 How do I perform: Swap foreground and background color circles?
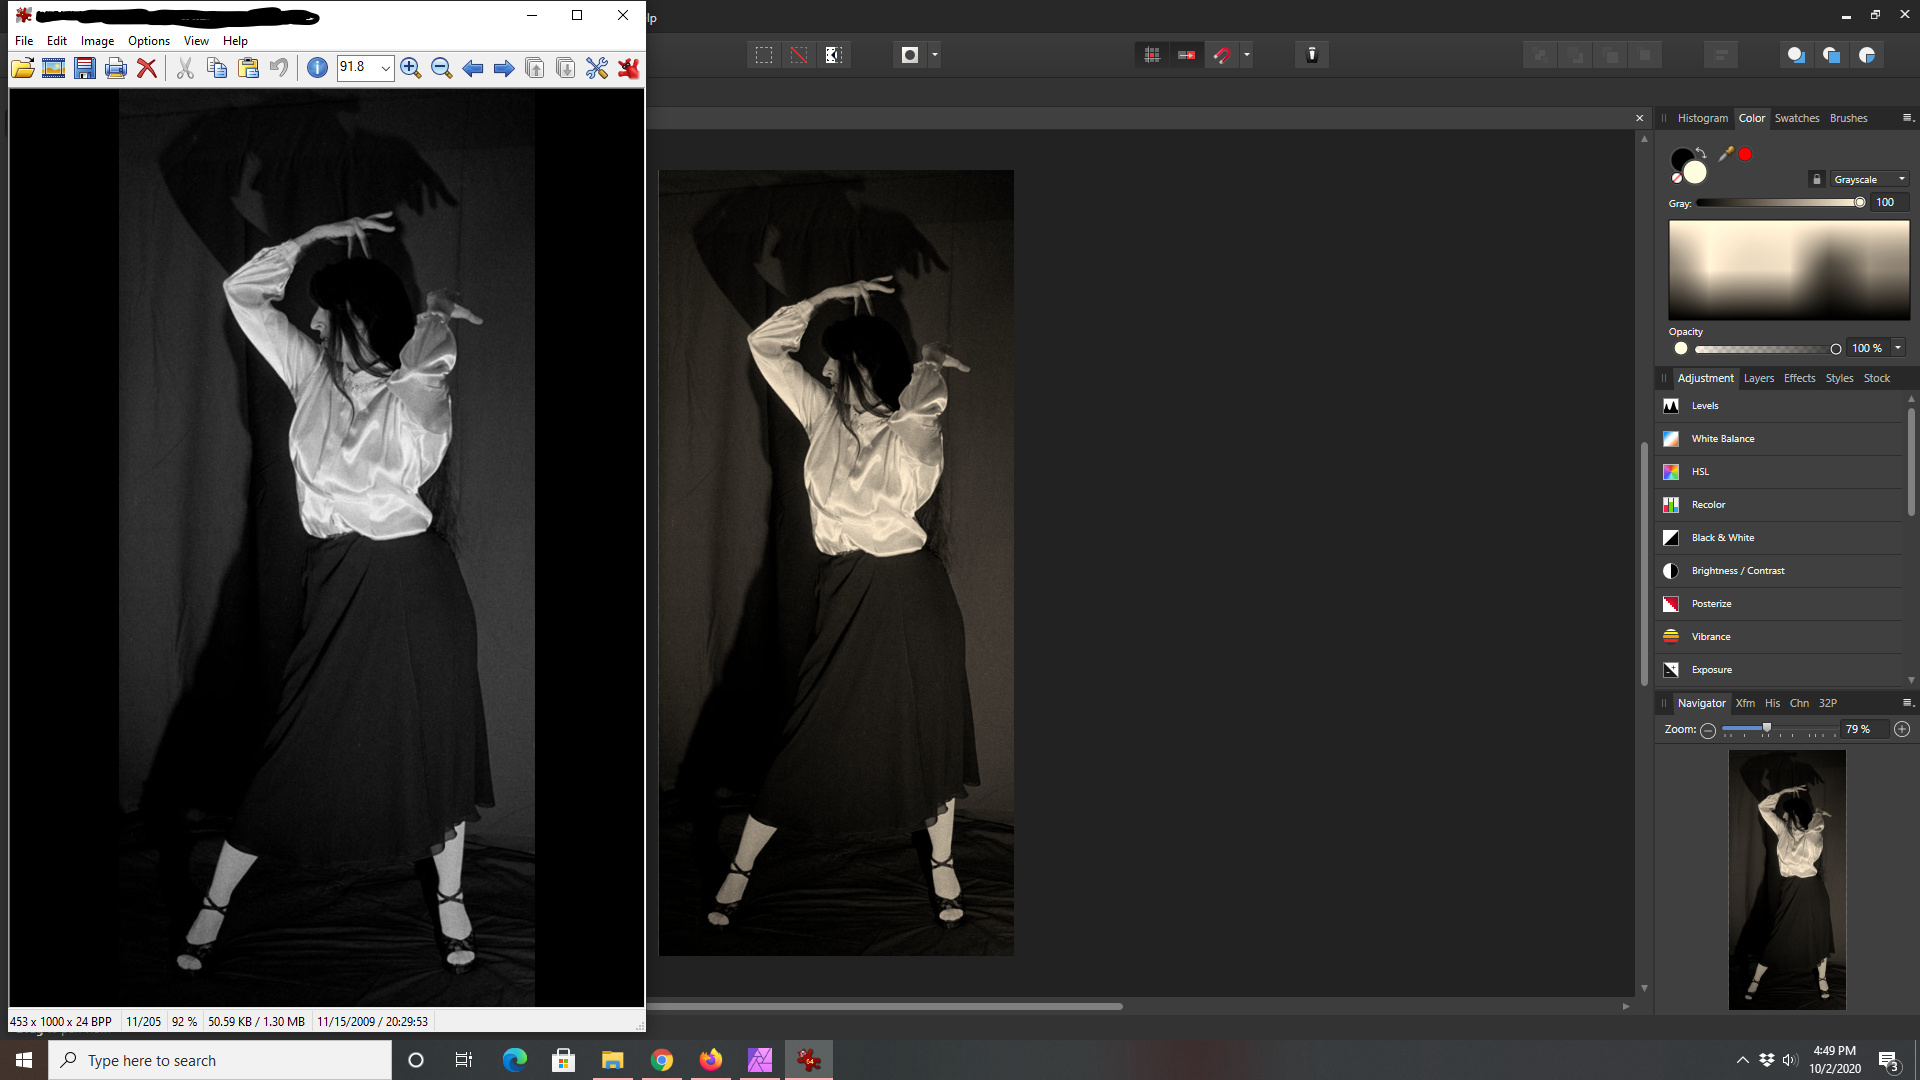(1701, 152)
